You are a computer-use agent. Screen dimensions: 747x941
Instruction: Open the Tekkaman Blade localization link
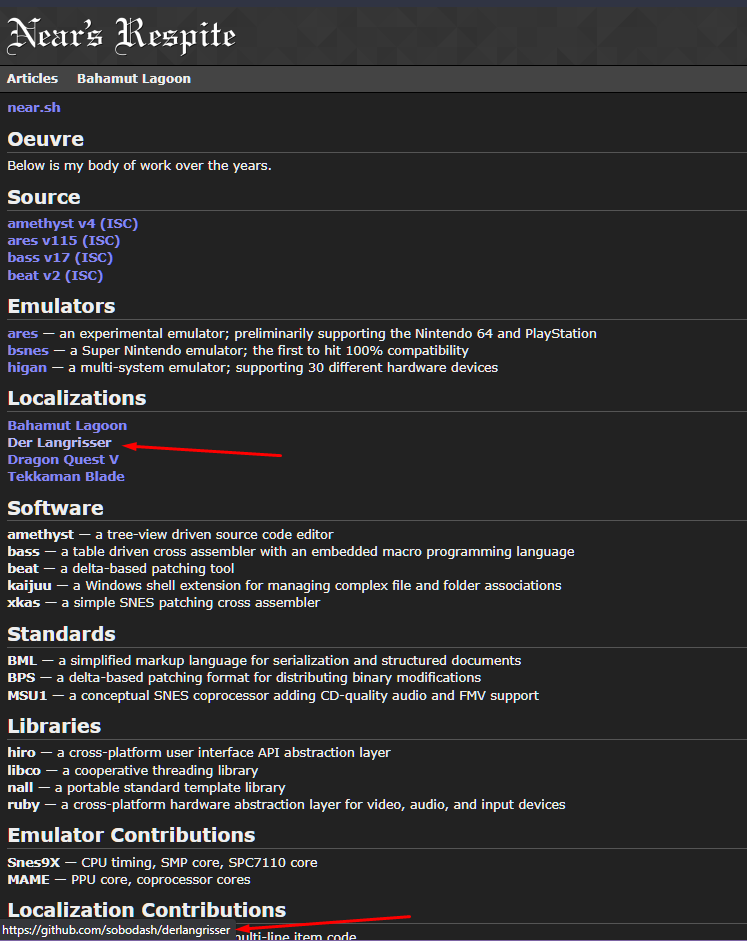tap(66, 477)
